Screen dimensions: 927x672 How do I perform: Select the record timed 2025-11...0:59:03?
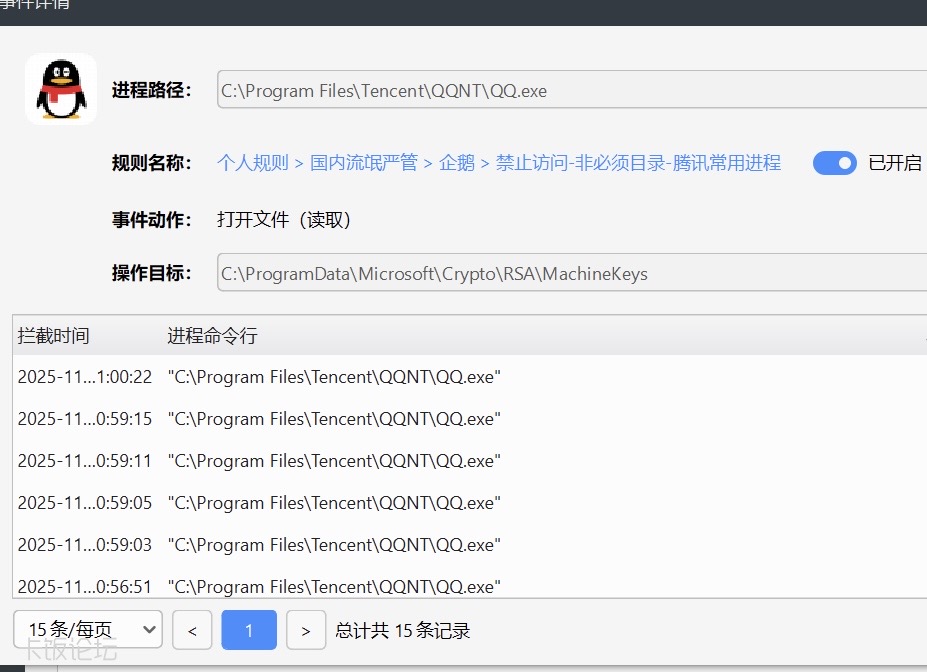[470, 544]
